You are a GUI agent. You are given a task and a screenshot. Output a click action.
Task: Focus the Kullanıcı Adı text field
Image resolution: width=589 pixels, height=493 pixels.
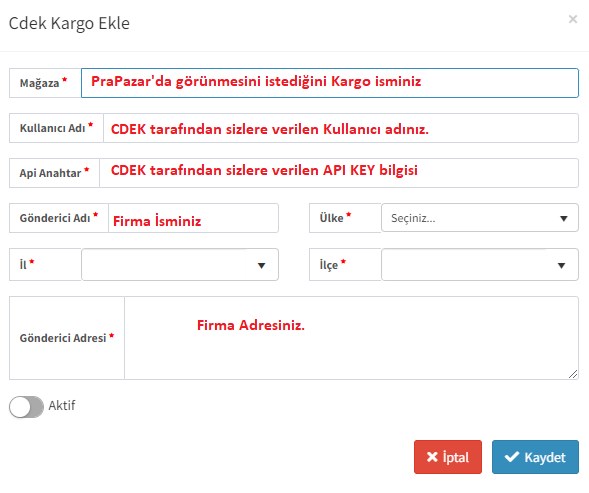[341, 128]
